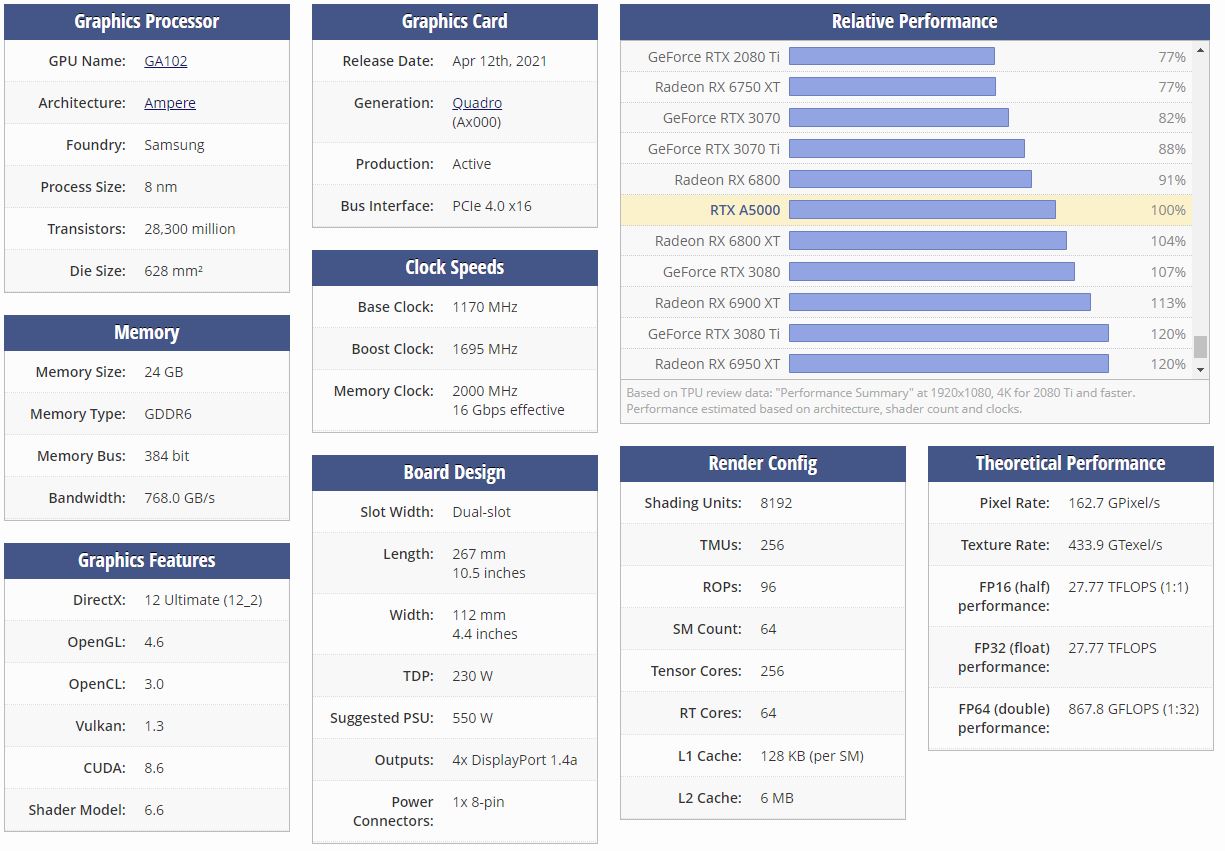Click the 867.8 GFLOPS (1:32) FP64 value
Image resolution: width=1225 pixels, height=851 pixels.
click(x=1134, y=709)
